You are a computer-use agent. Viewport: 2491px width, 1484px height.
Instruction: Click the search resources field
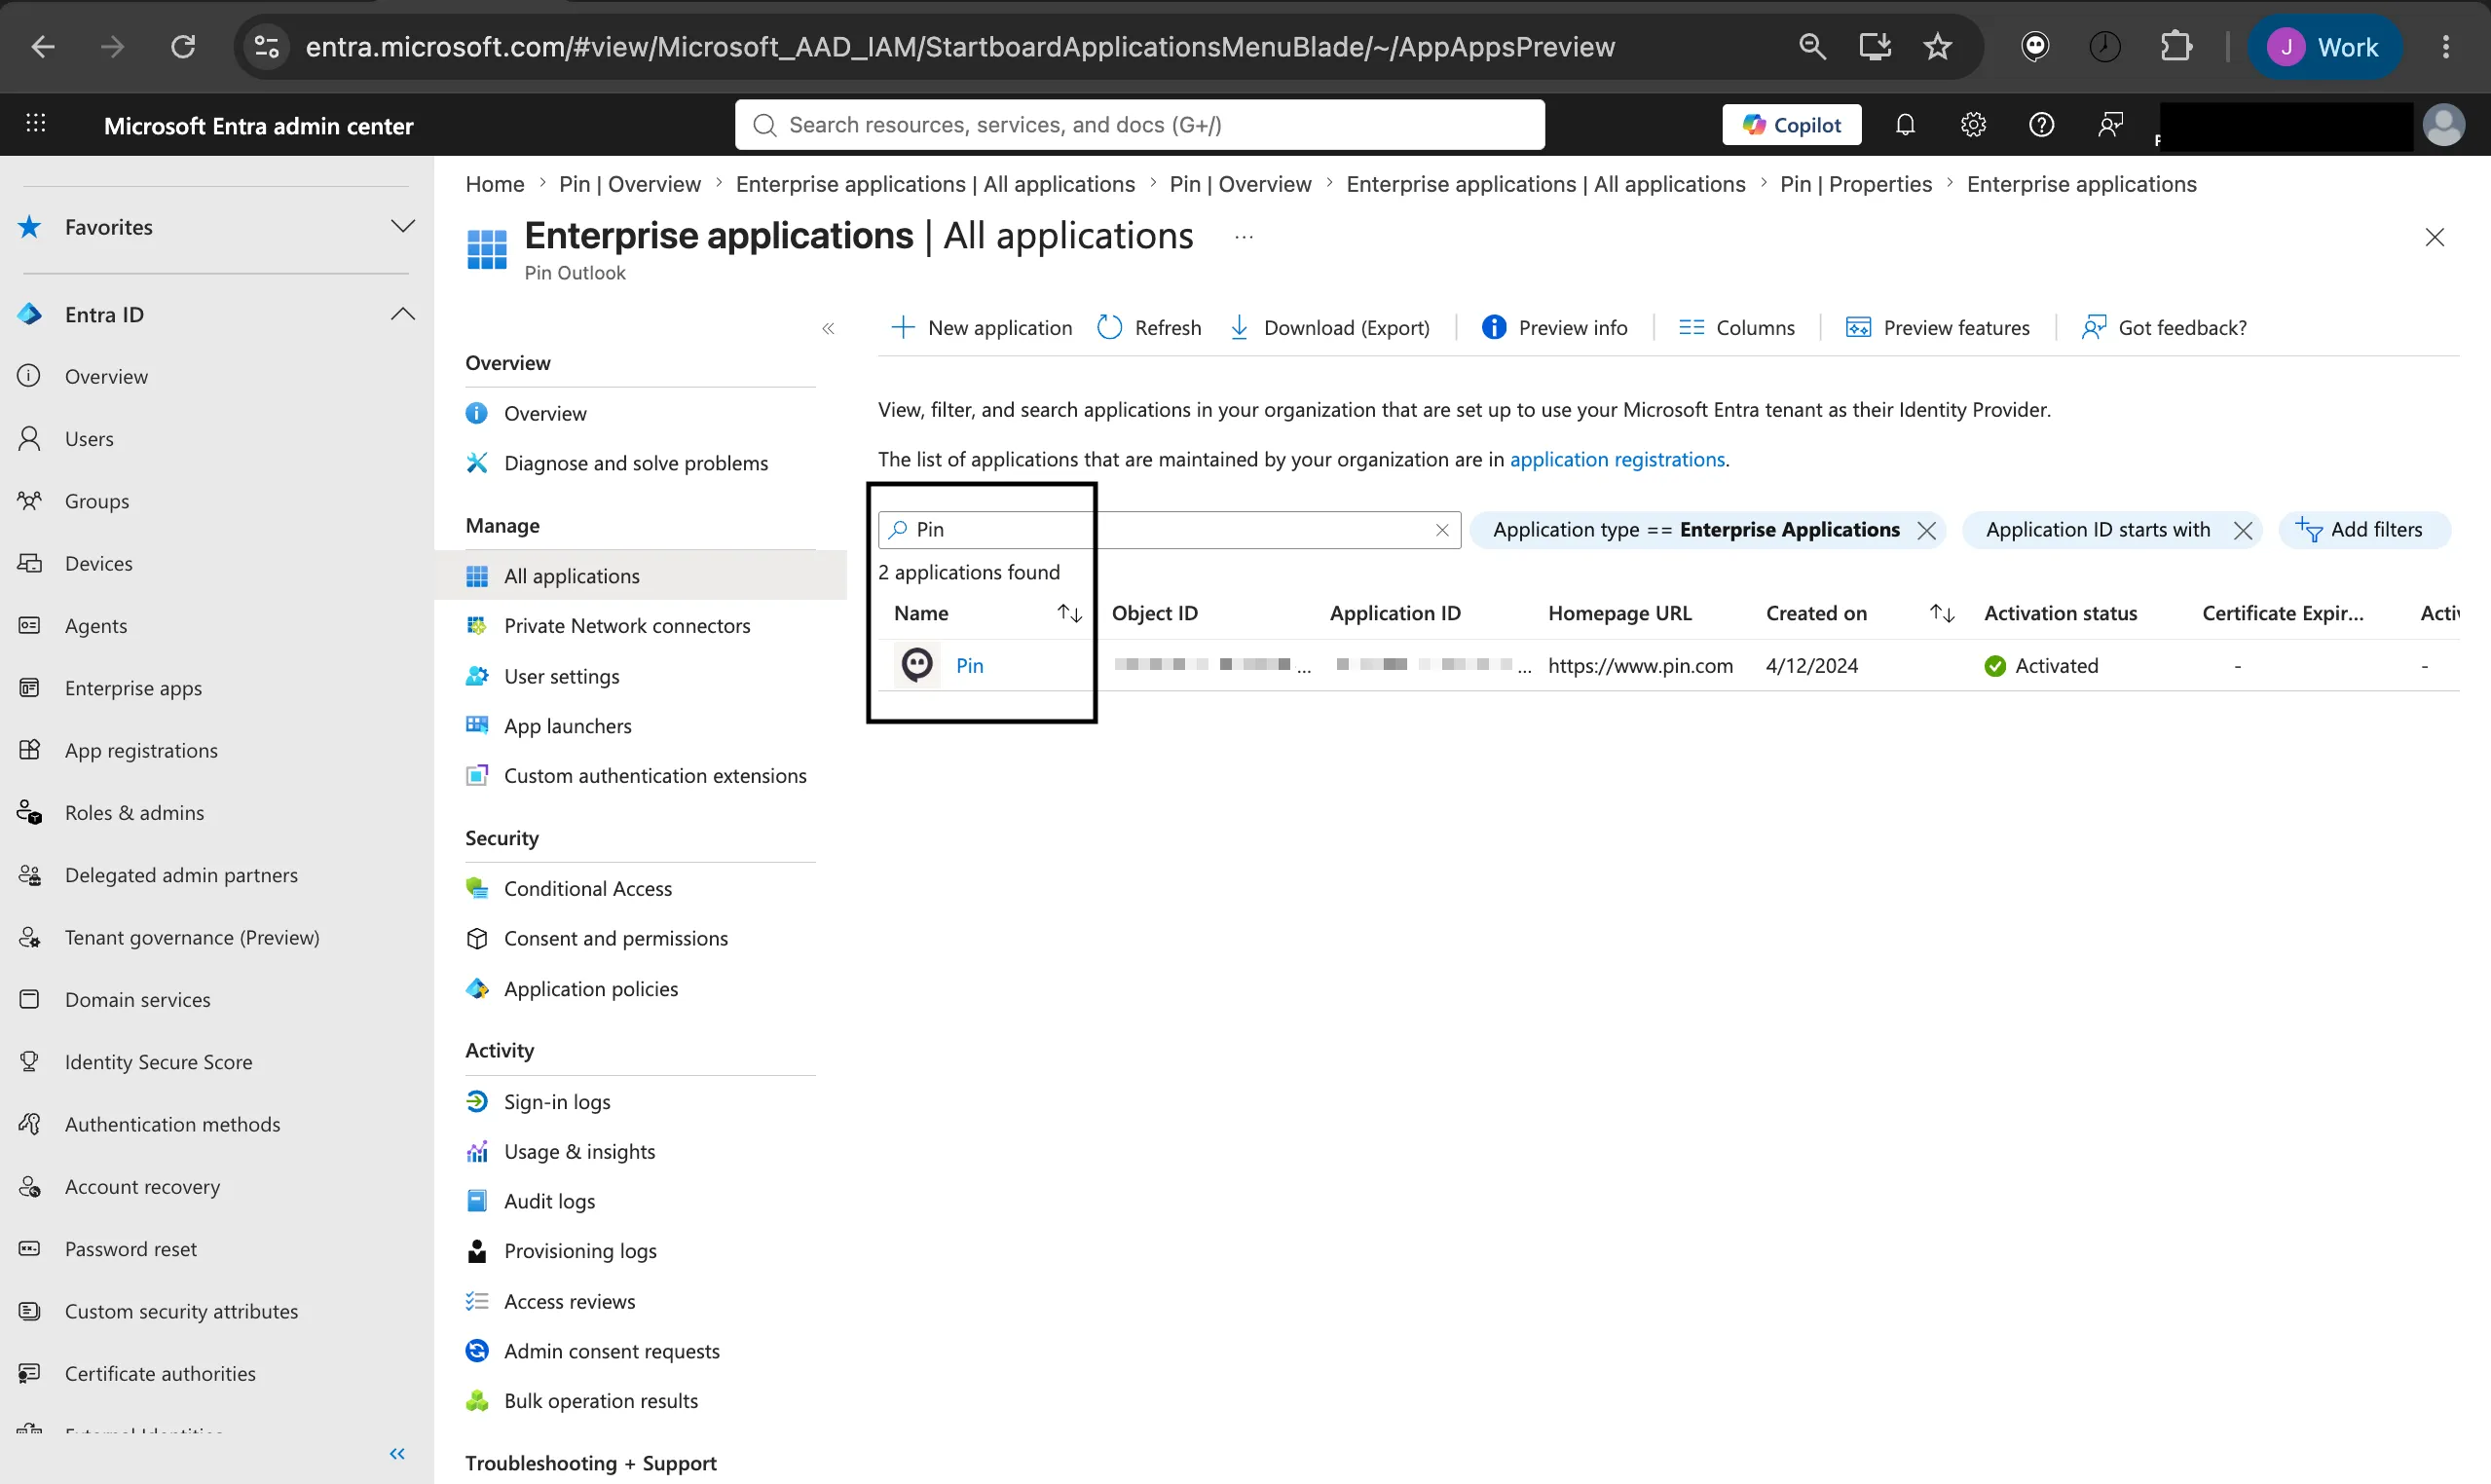[x=1139, y=125]
